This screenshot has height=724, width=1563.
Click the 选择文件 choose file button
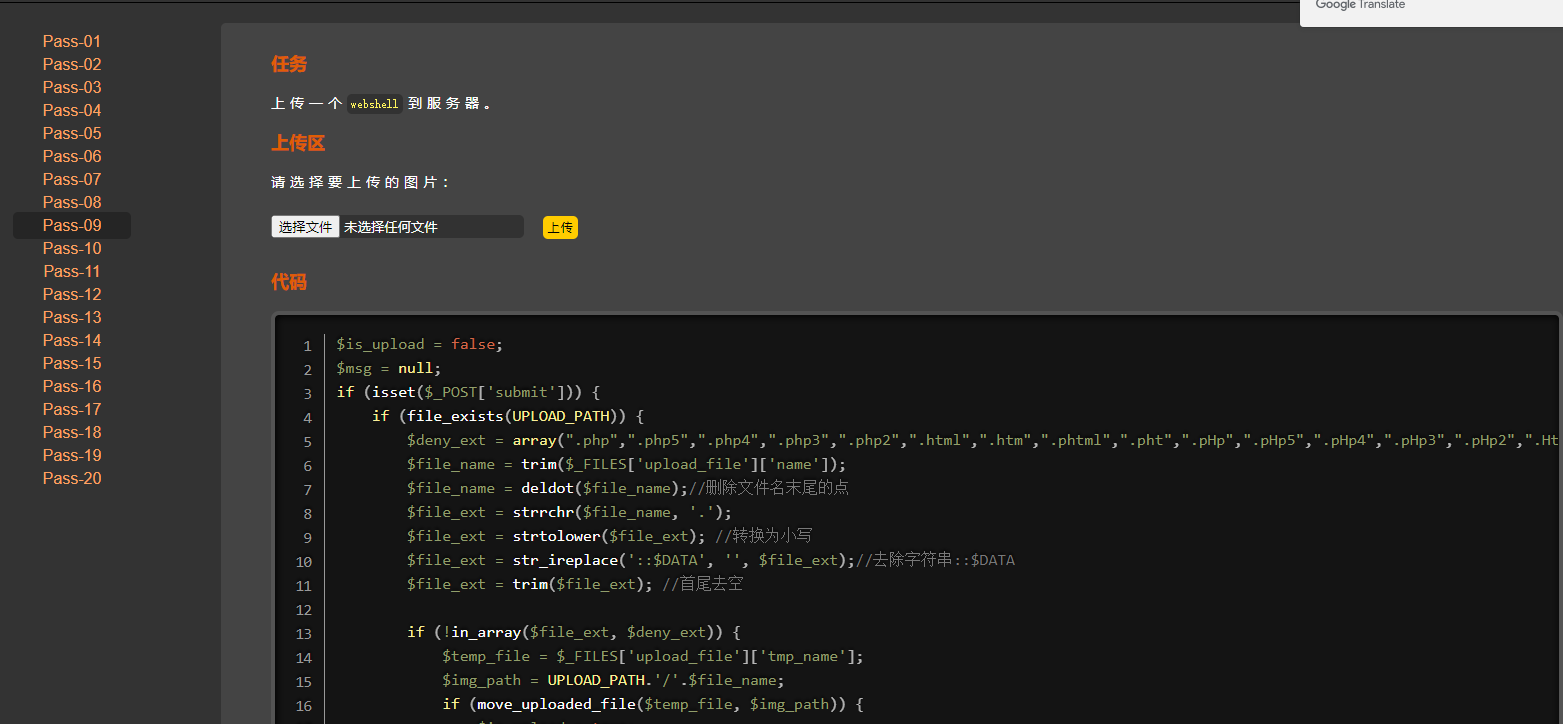tap(305, 227)
